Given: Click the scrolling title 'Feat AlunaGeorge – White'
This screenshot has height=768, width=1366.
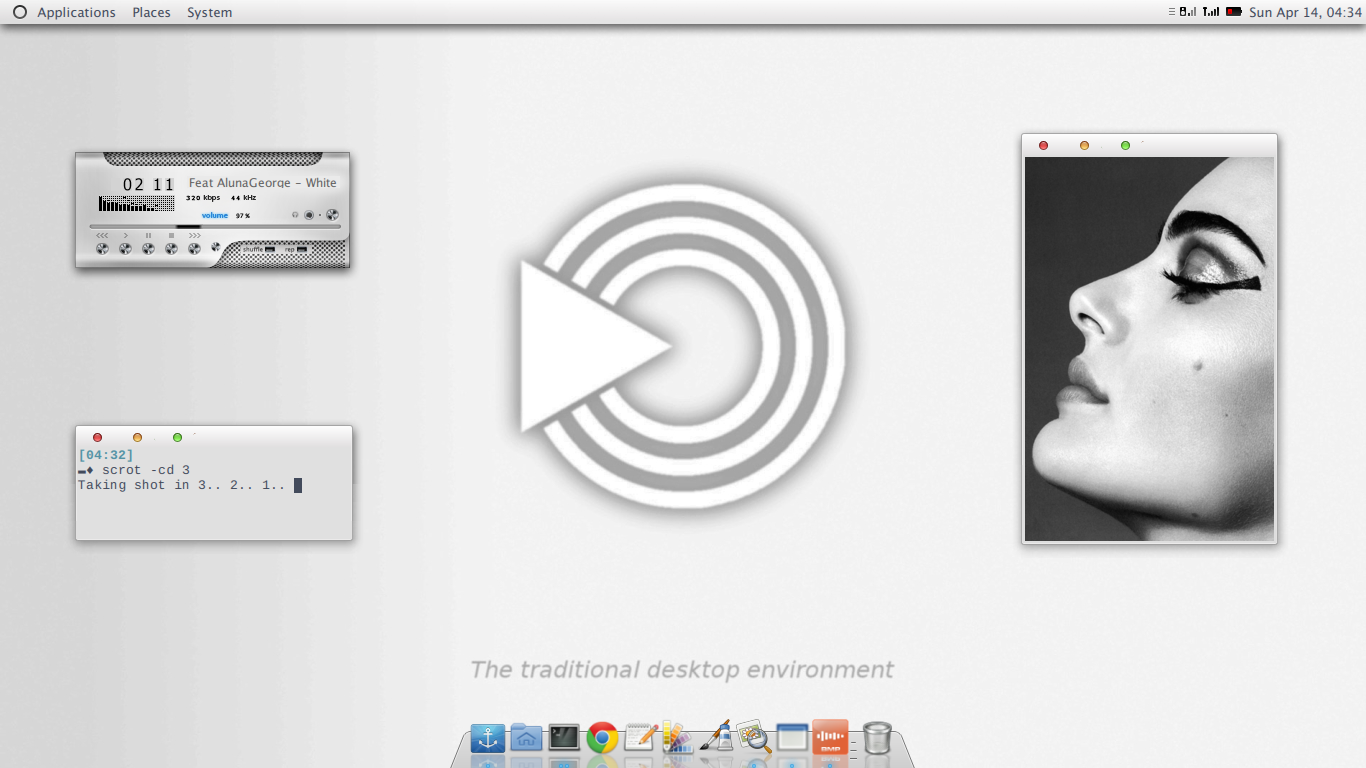Looking at the screenshot, I should (263, 183).
